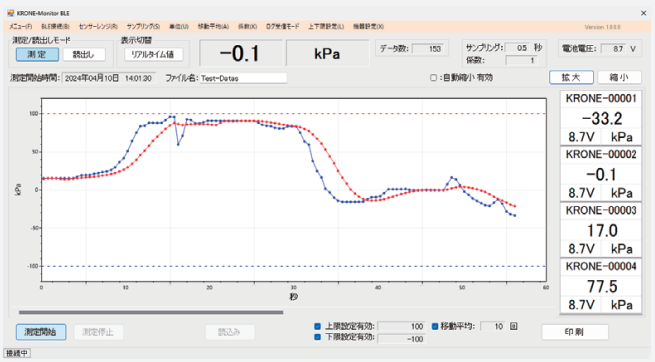Click the large -0.1 realtime value display

click(x=241, y=53)
